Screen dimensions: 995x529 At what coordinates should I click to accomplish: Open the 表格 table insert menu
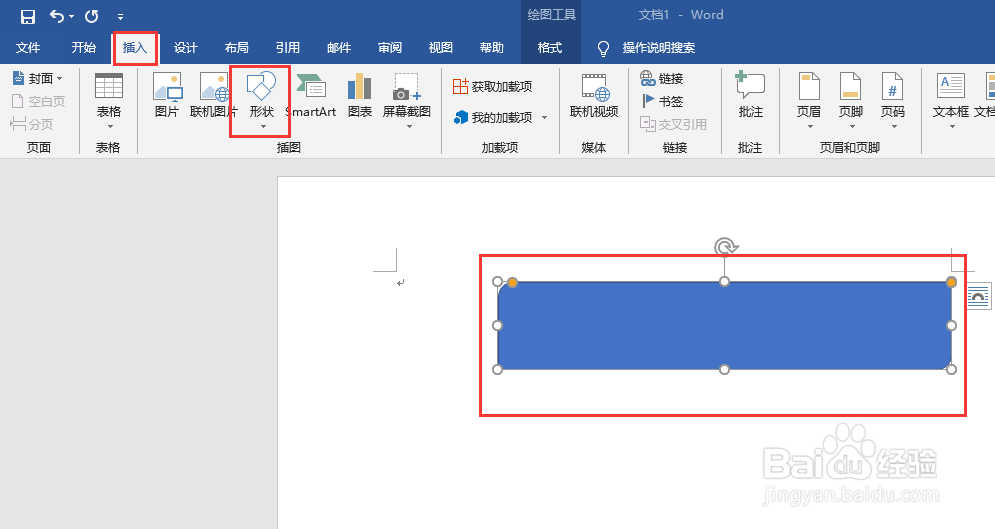tap(109, 100)
